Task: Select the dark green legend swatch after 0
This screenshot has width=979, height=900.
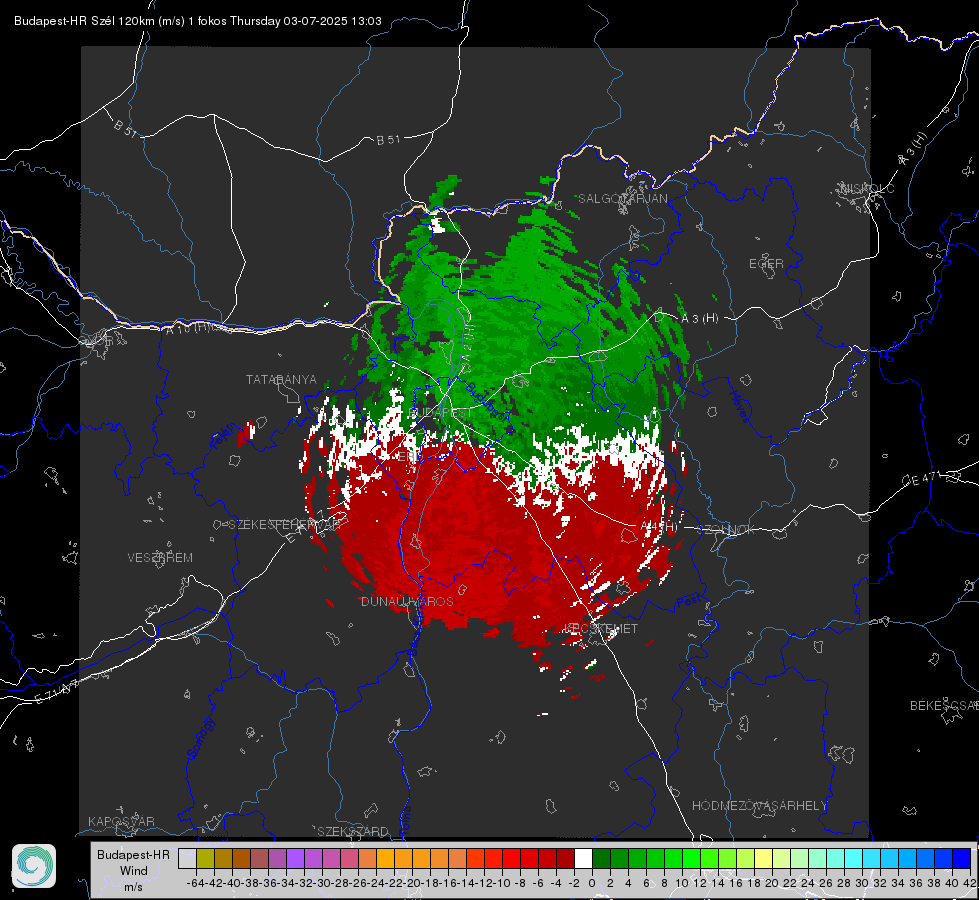Action: click(601, 858)
